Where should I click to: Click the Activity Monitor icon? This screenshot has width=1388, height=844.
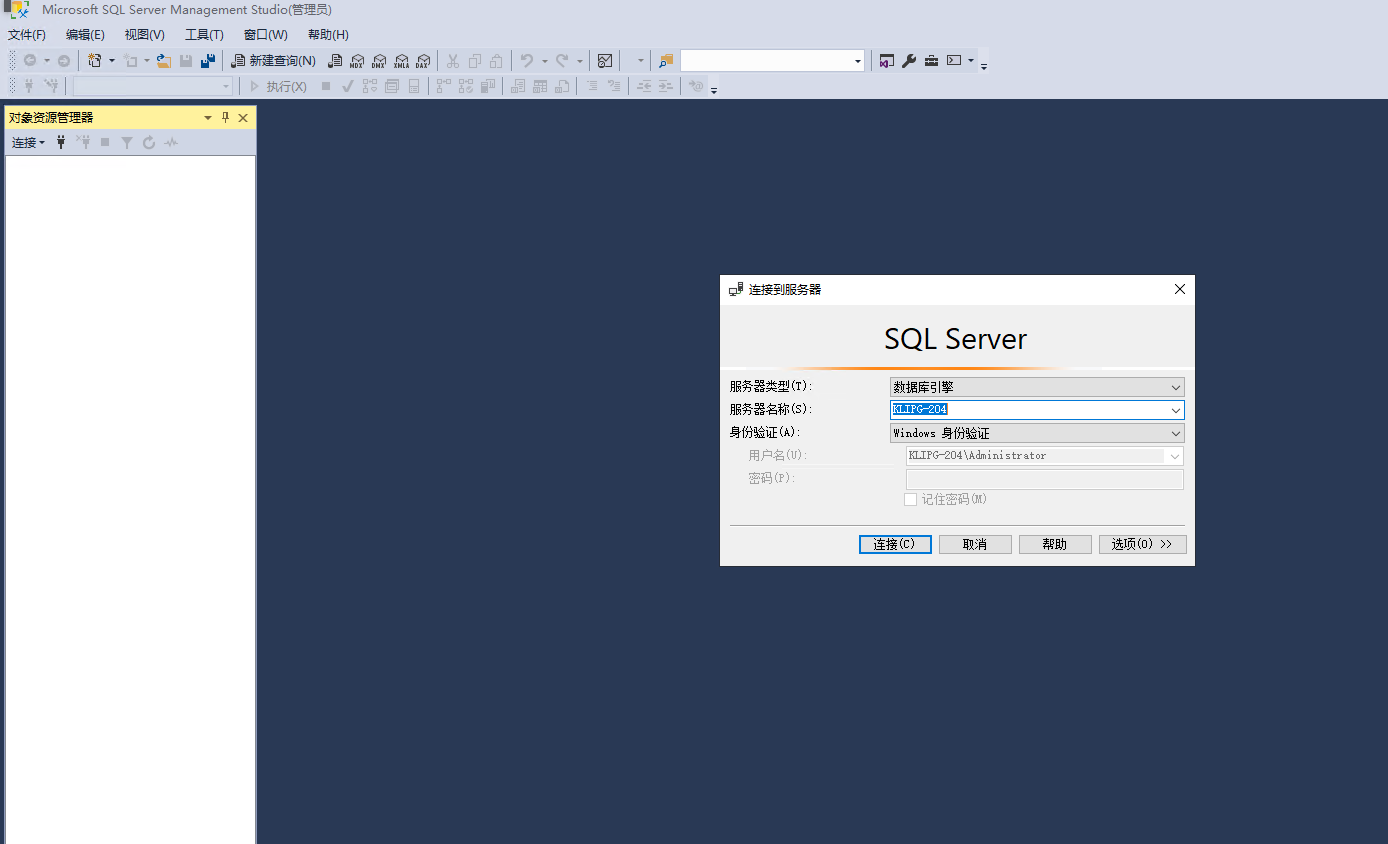click(605, 61)
